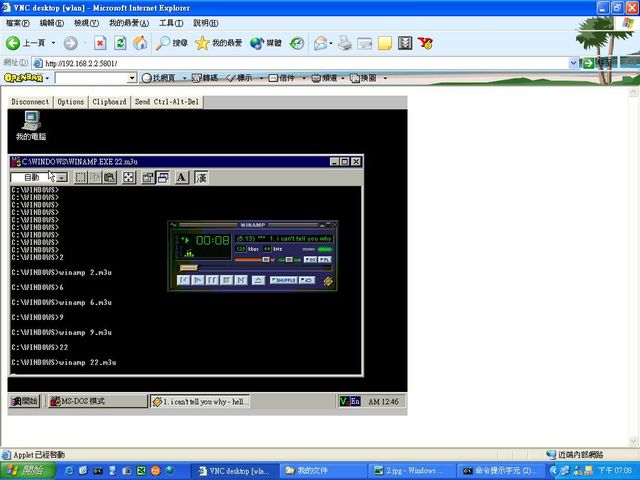The height and width of the screenshot is (480, 640).
Task: Click the Mark selection icon in DOS toolbar
Action: (x=81, y=177)
